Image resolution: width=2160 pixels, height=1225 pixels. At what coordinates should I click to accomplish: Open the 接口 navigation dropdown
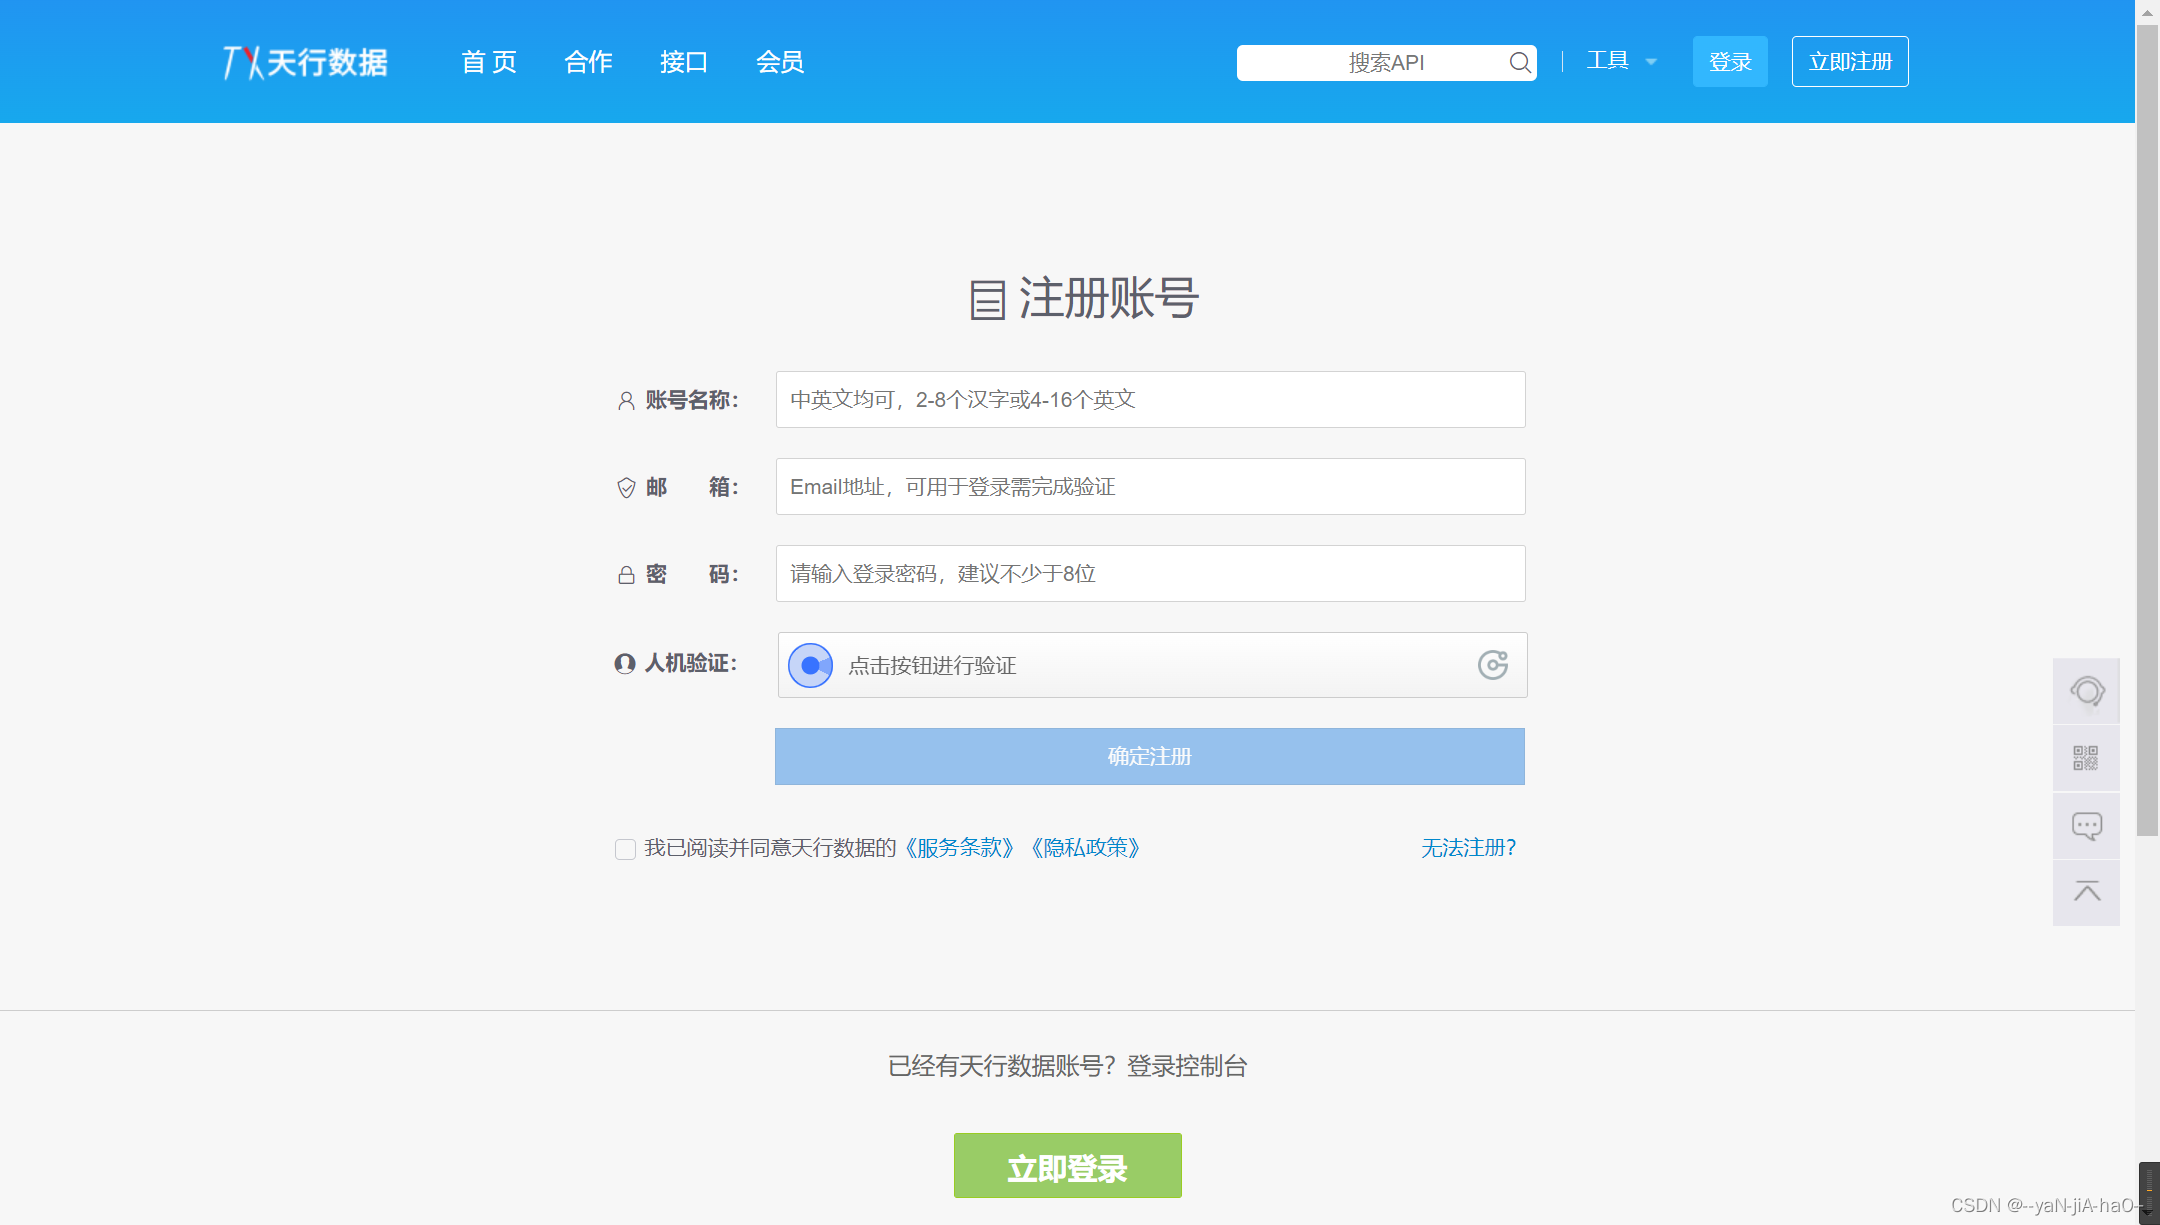[684, 61]
